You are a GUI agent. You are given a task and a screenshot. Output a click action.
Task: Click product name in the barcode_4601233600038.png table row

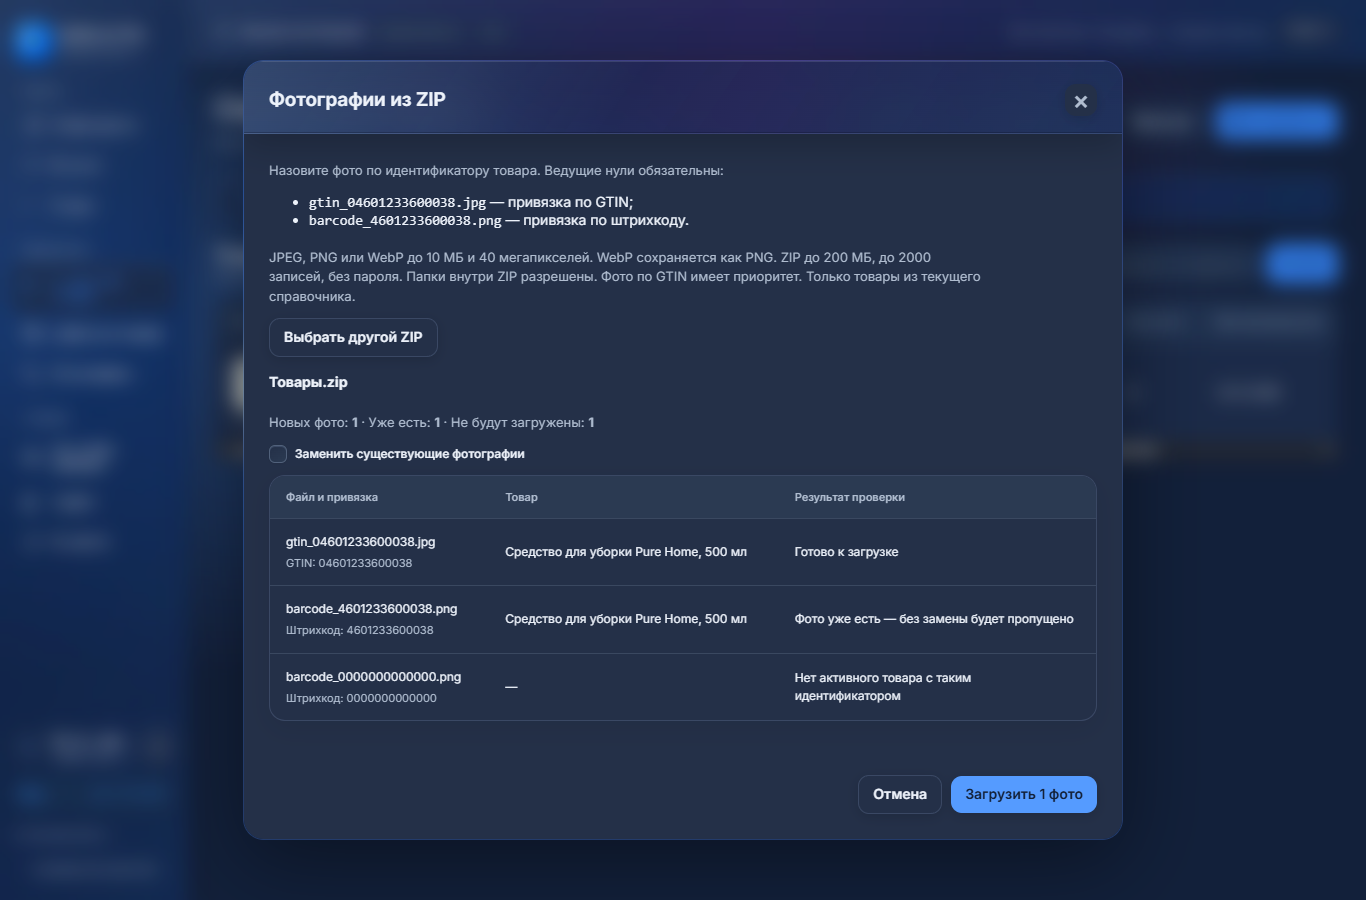pos(626,619)
